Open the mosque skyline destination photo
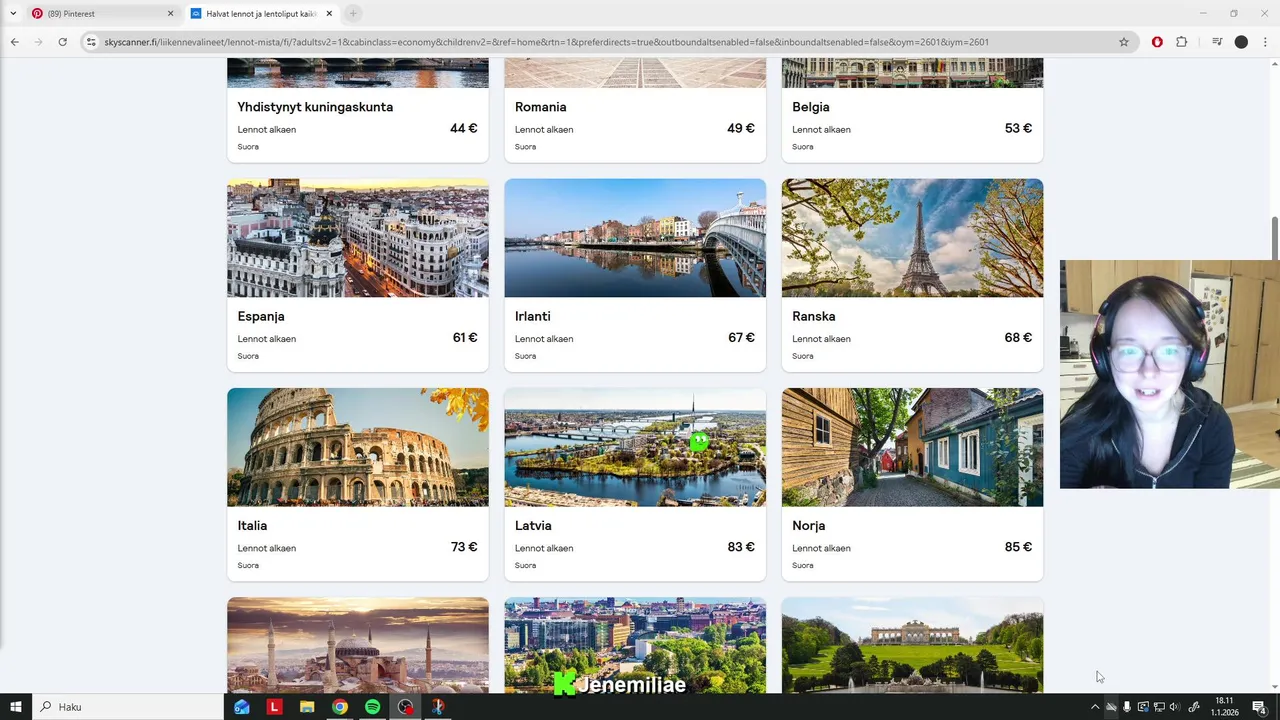This screenshot has height=720, width=1280. [358, 645]
